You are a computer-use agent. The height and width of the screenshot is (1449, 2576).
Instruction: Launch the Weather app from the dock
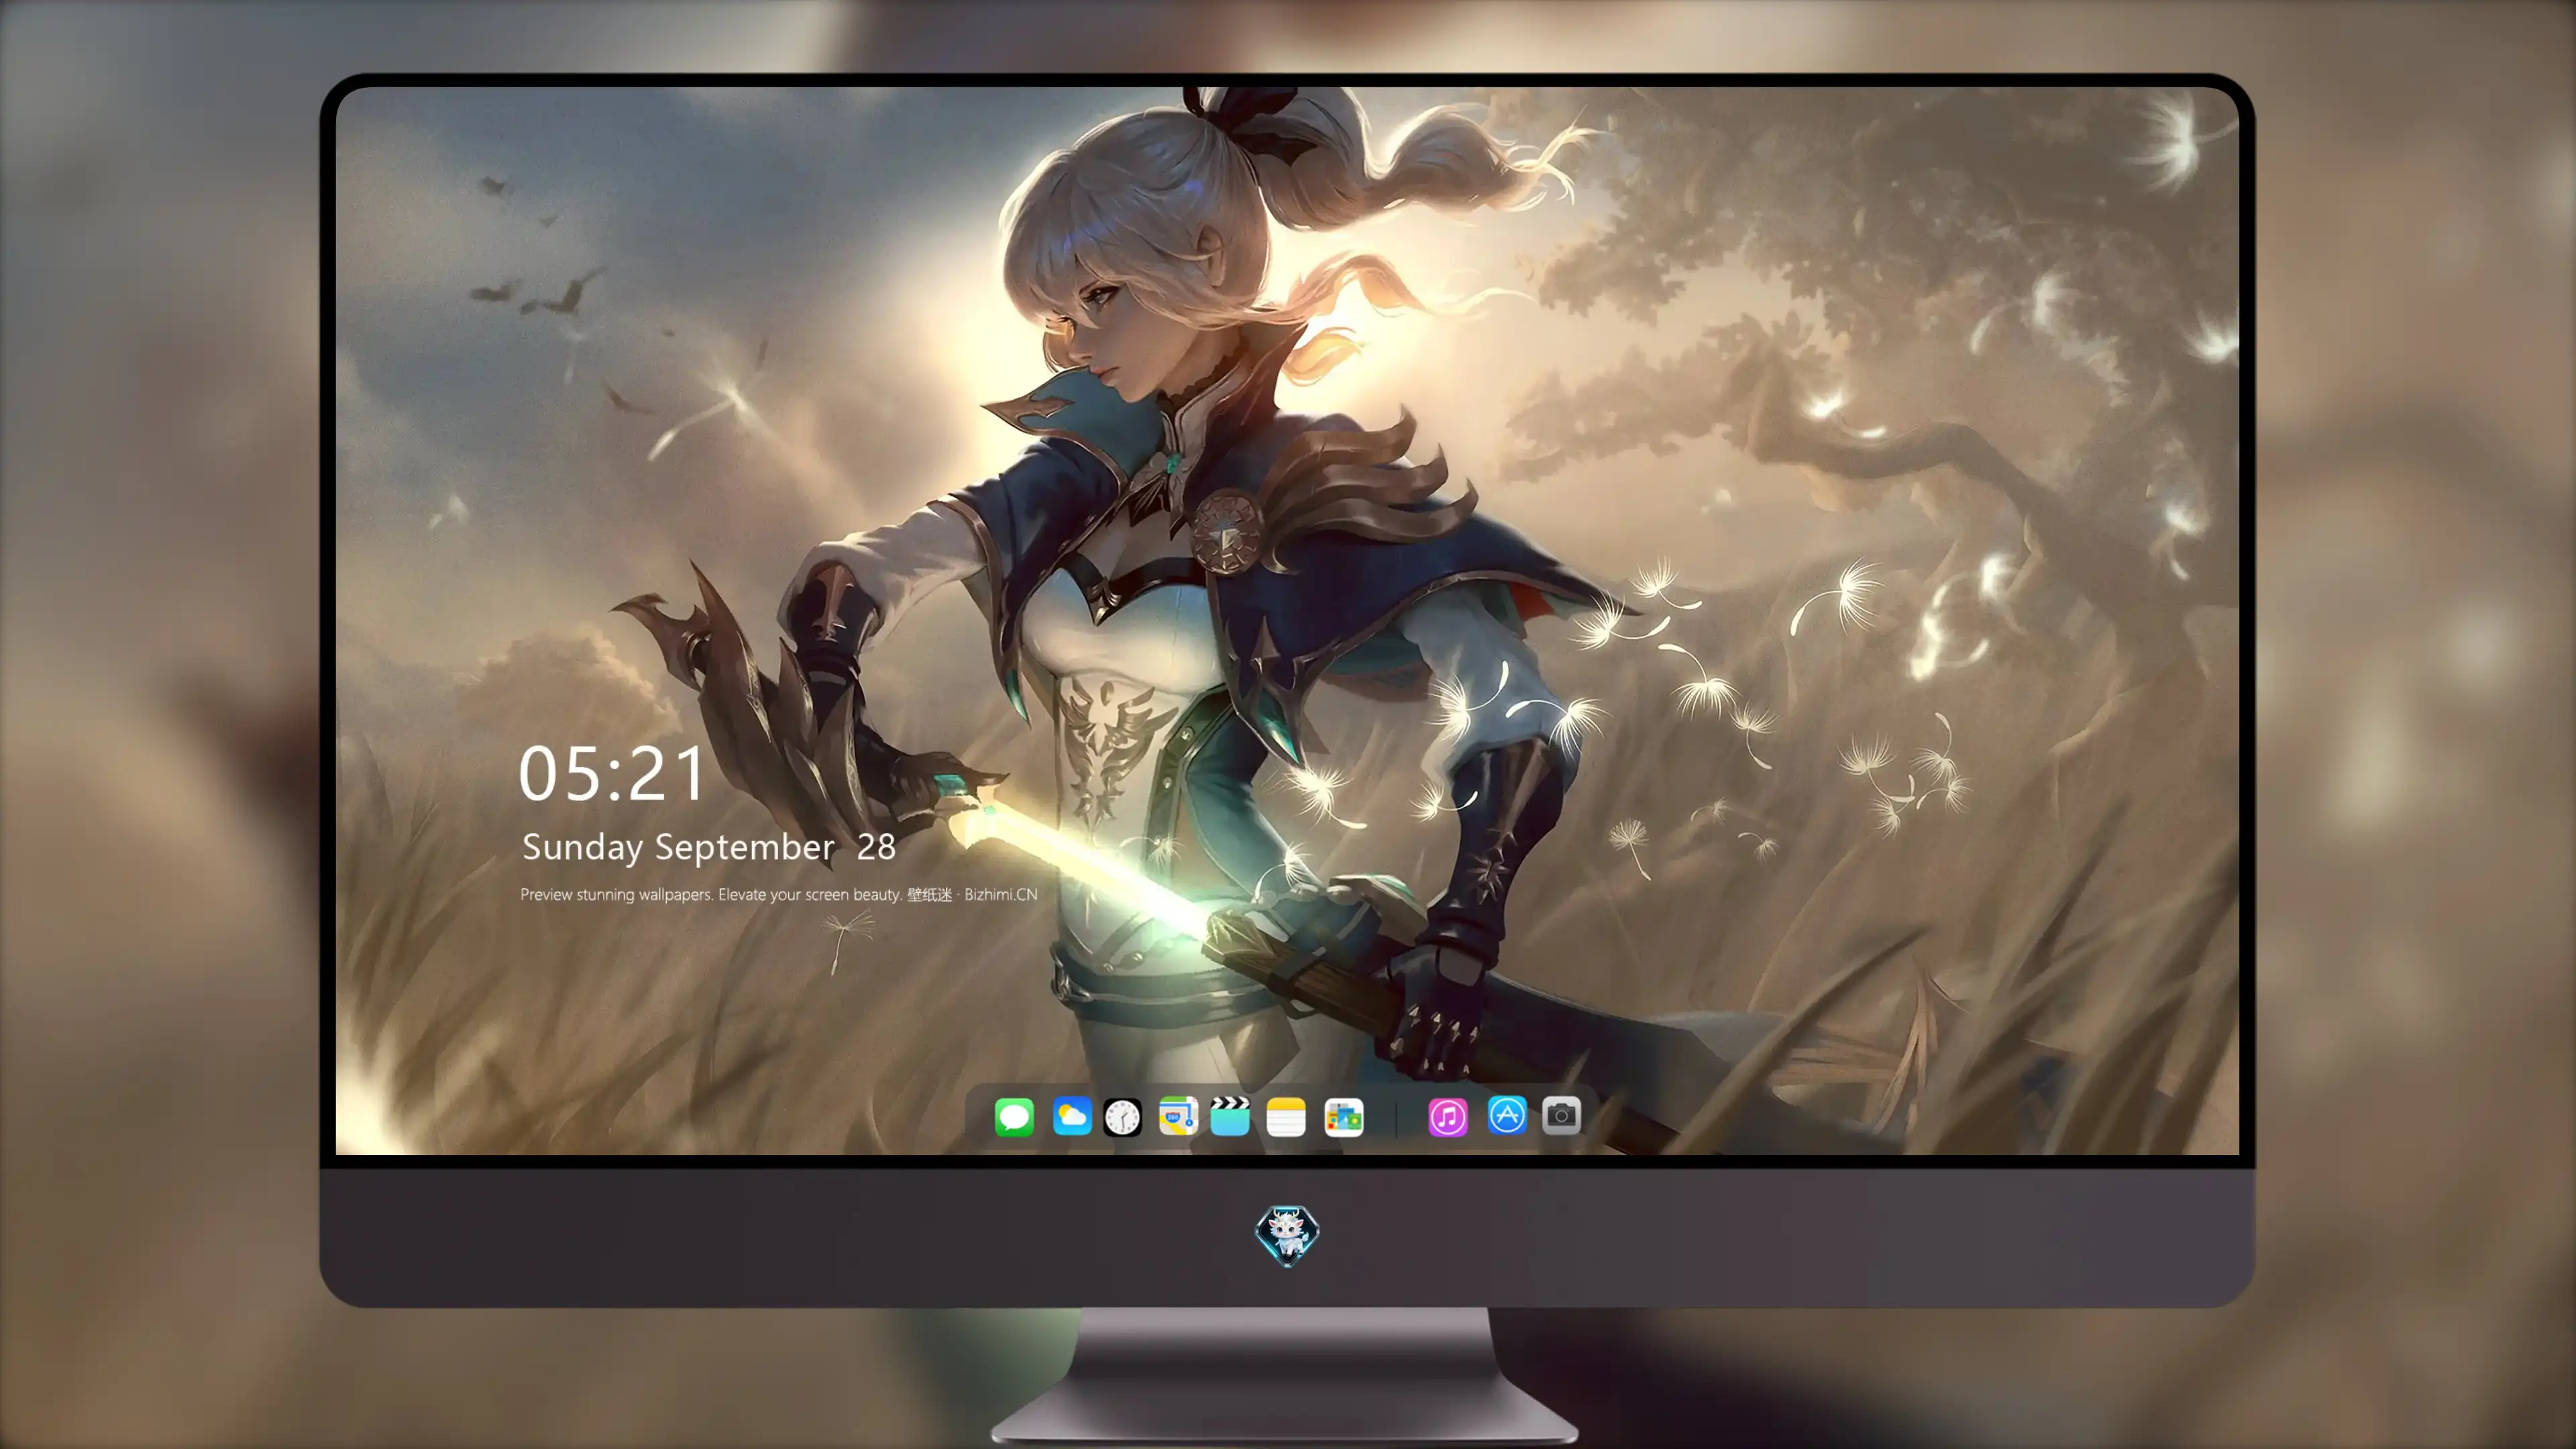[x=1072, y=1116]
